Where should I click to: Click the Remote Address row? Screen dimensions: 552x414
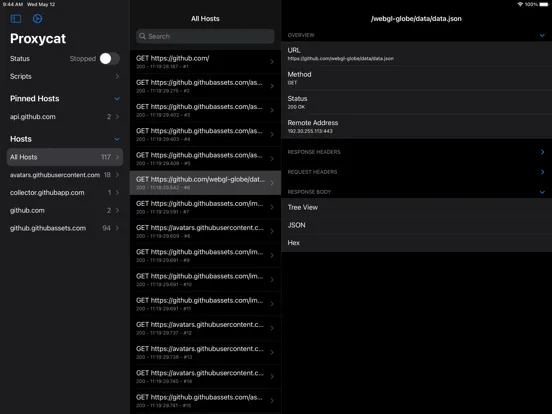(x=417, y=126)
